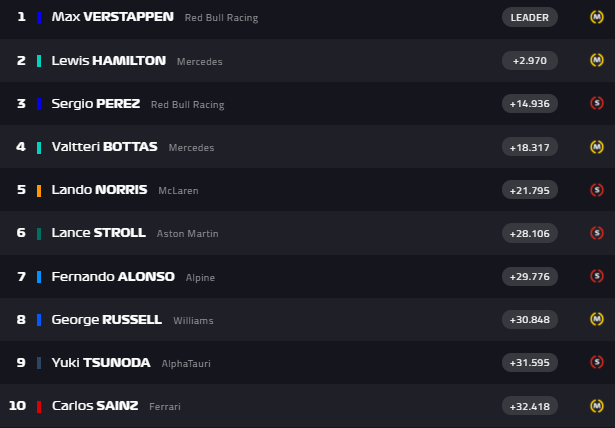
Task: Click Tsunoda's soft tyre icon
Action: coord(596,363)
